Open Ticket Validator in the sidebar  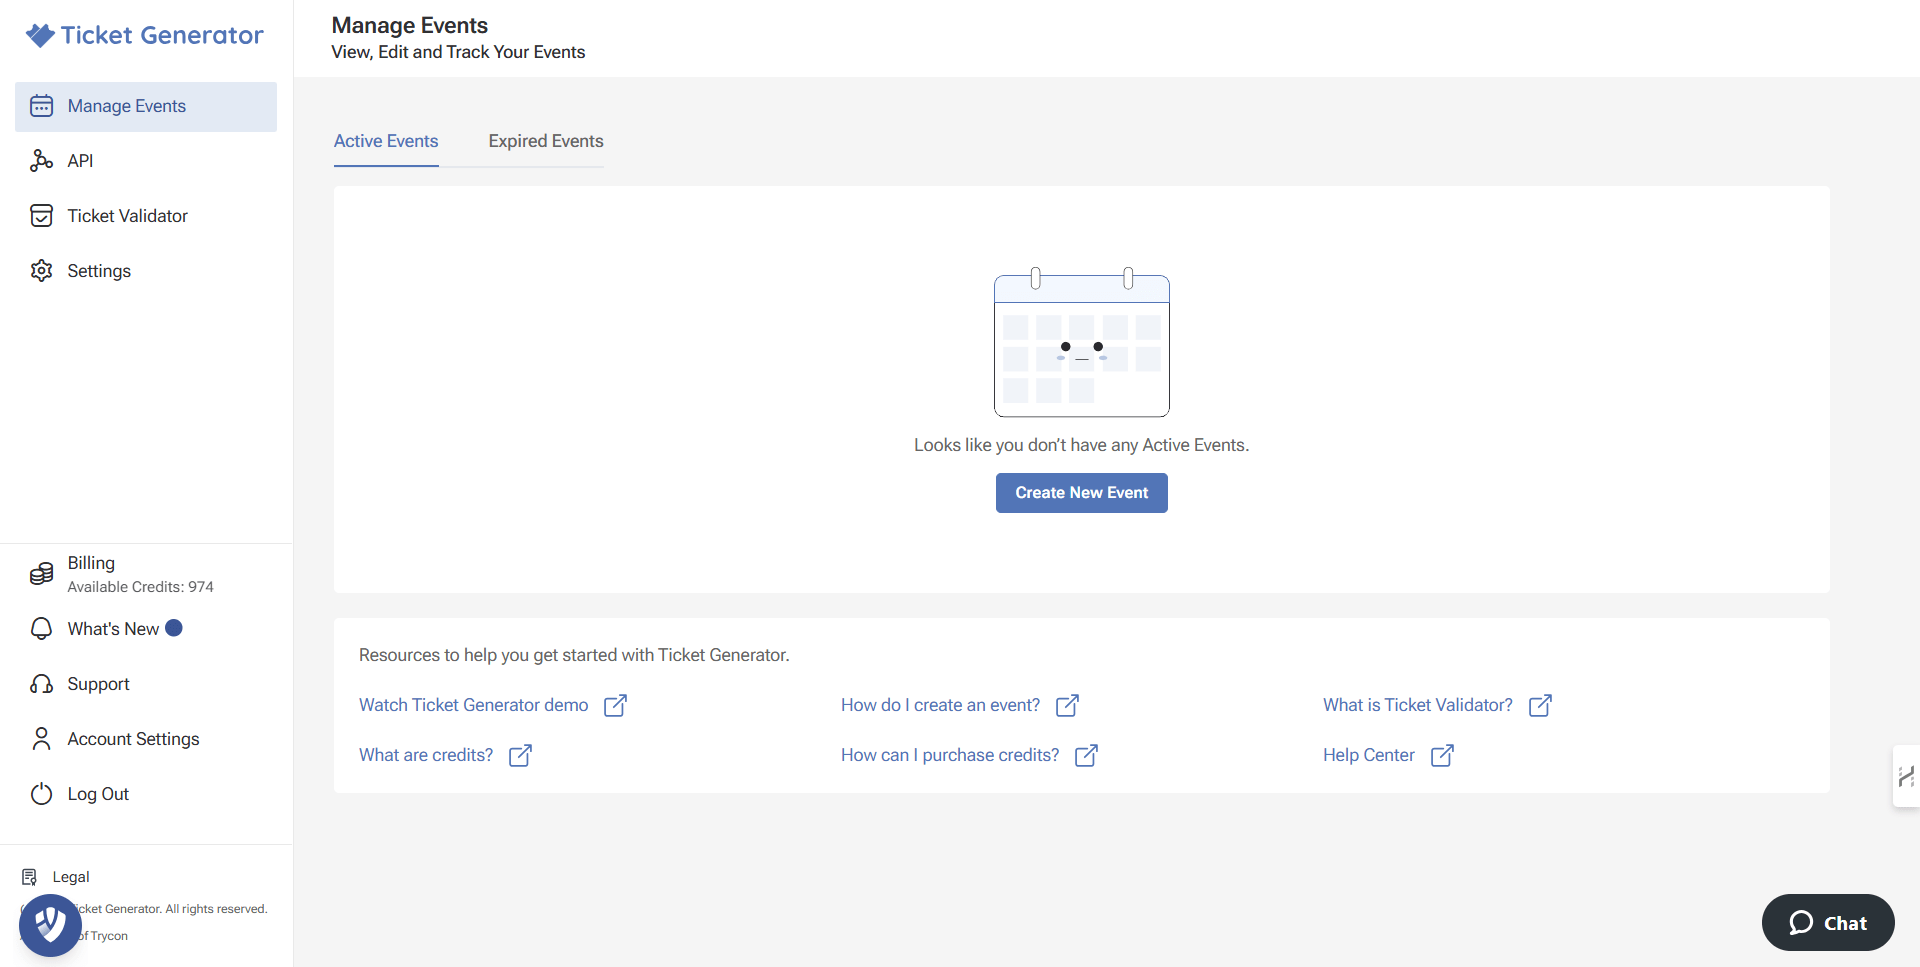[146, 216]
